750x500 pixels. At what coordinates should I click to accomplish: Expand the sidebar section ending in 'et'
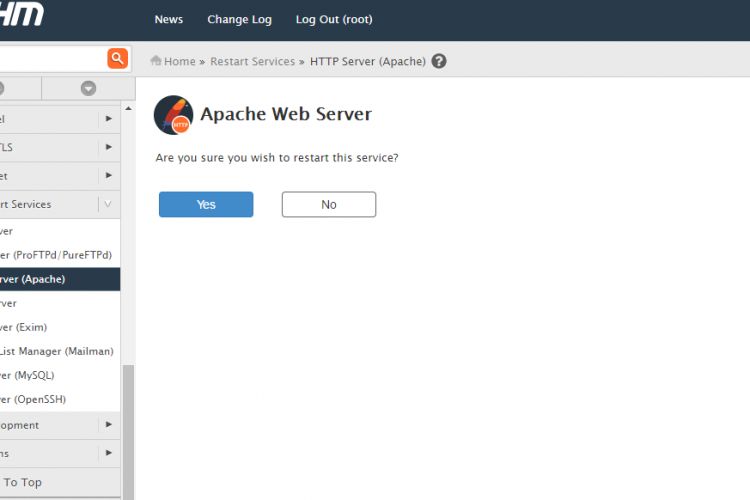[x=109, y=176]
